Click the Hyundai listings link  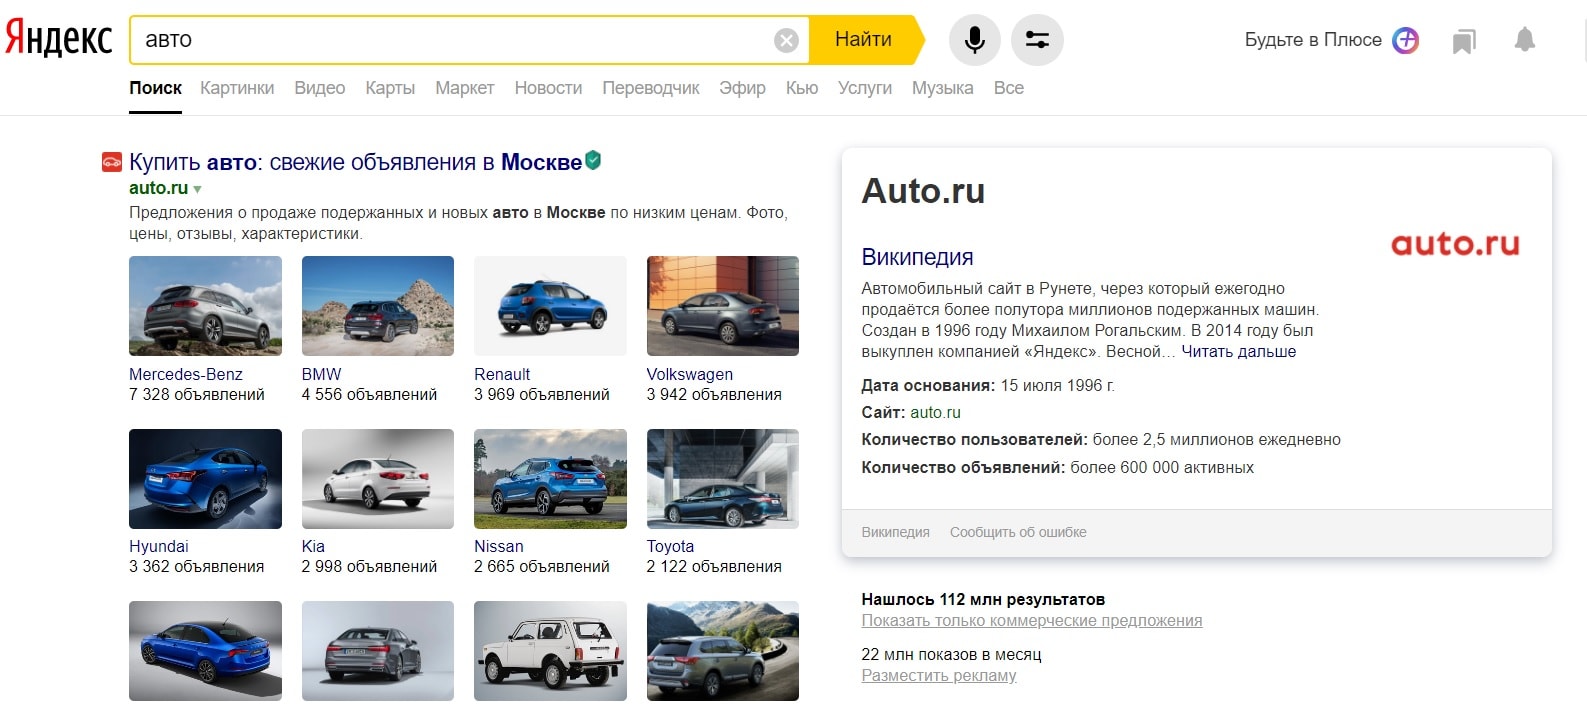(159, 546)
